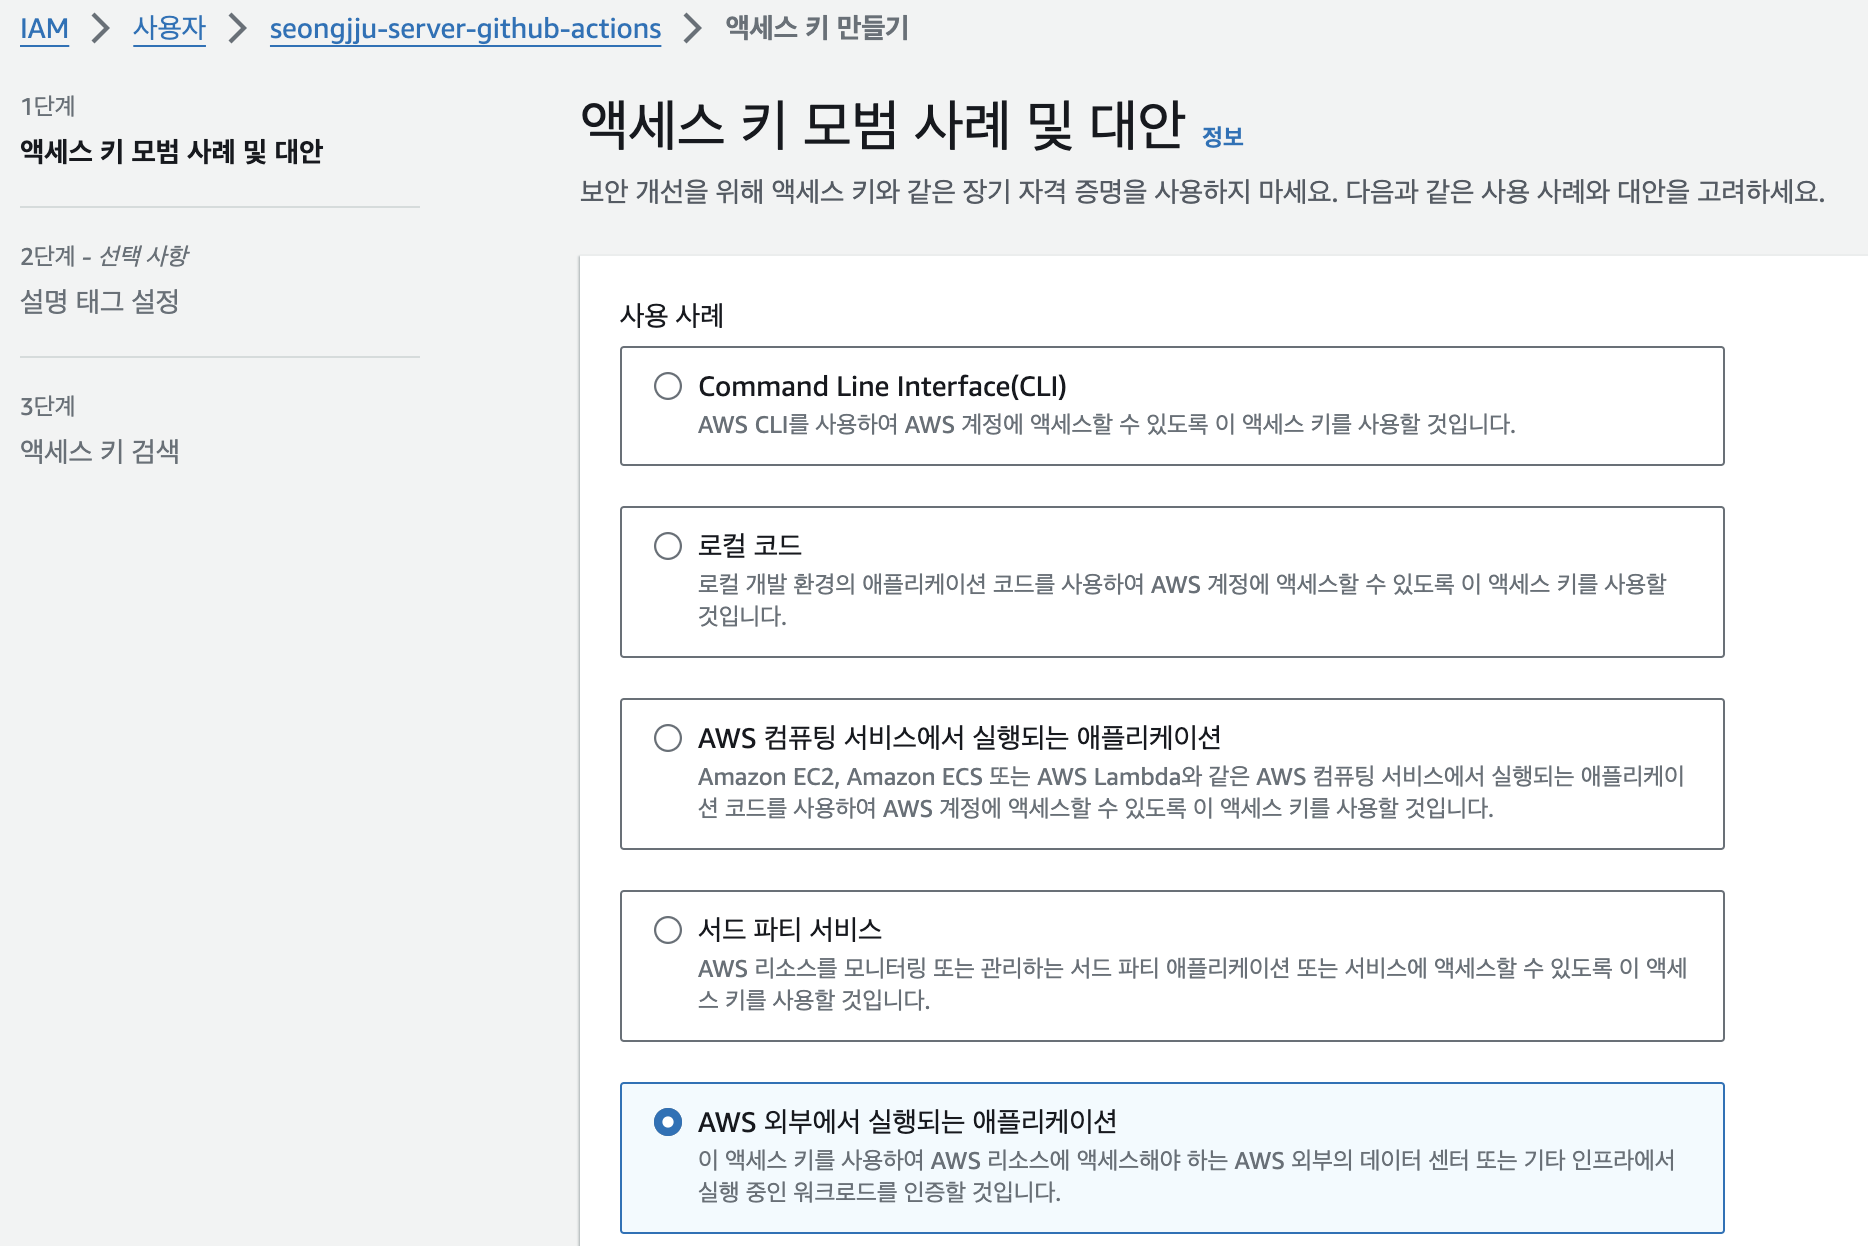Screen dimensions: 1868x1246
Task: Click the 서드 파티 서비스 description text
Action: pyautogui.click(x=1192, y=984)
